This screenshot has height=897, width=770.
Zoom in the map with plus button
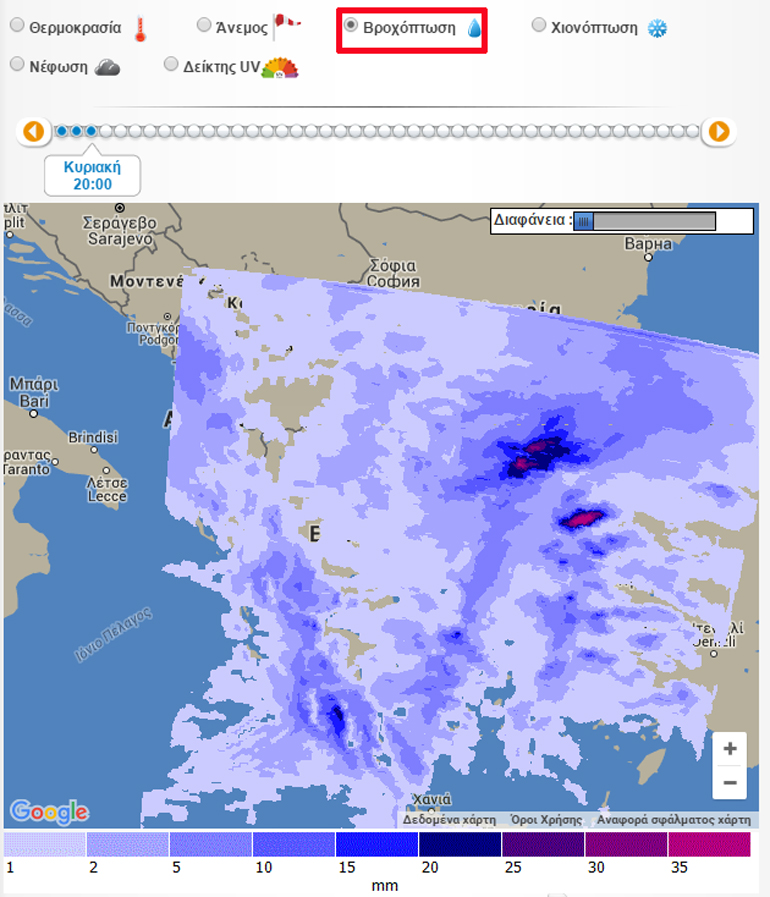point(730,748)
